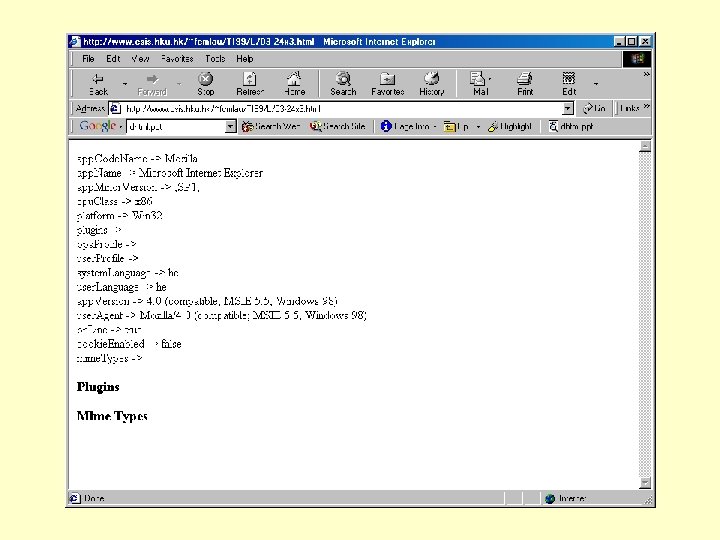Open the View menu
This screenshot has width=720, height=540.
pos(140,59)
